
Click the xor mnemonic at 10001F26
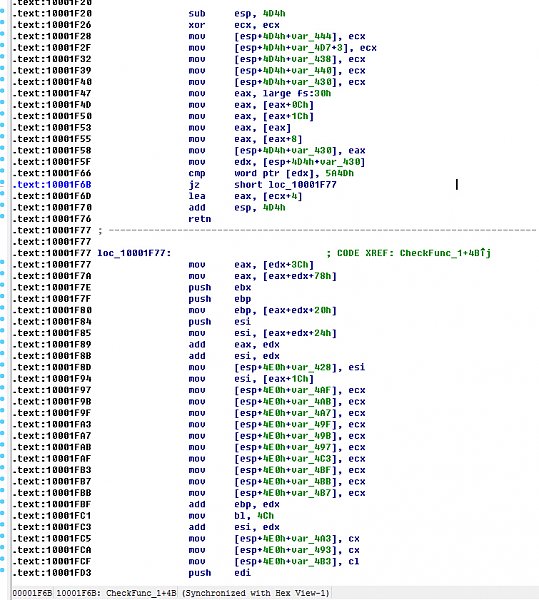pos(197,25)
